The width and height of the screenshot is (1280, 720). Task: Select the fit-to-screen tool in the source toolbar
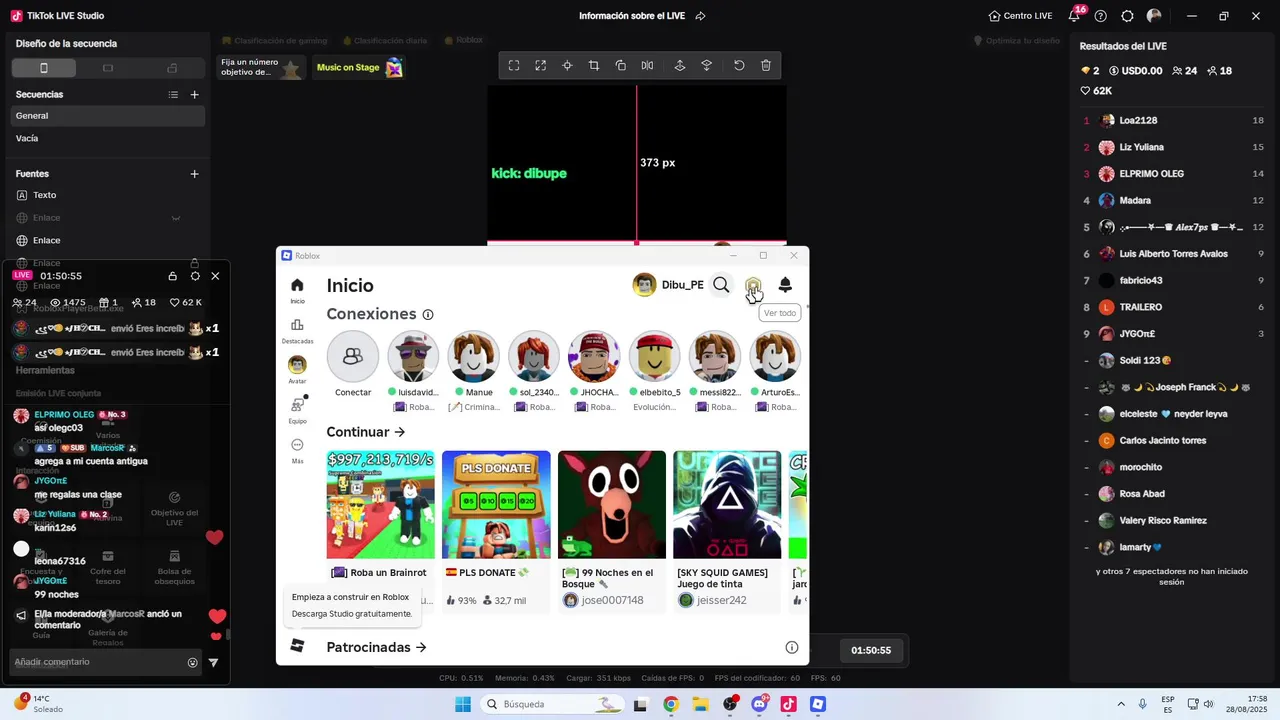coord(514,66)
